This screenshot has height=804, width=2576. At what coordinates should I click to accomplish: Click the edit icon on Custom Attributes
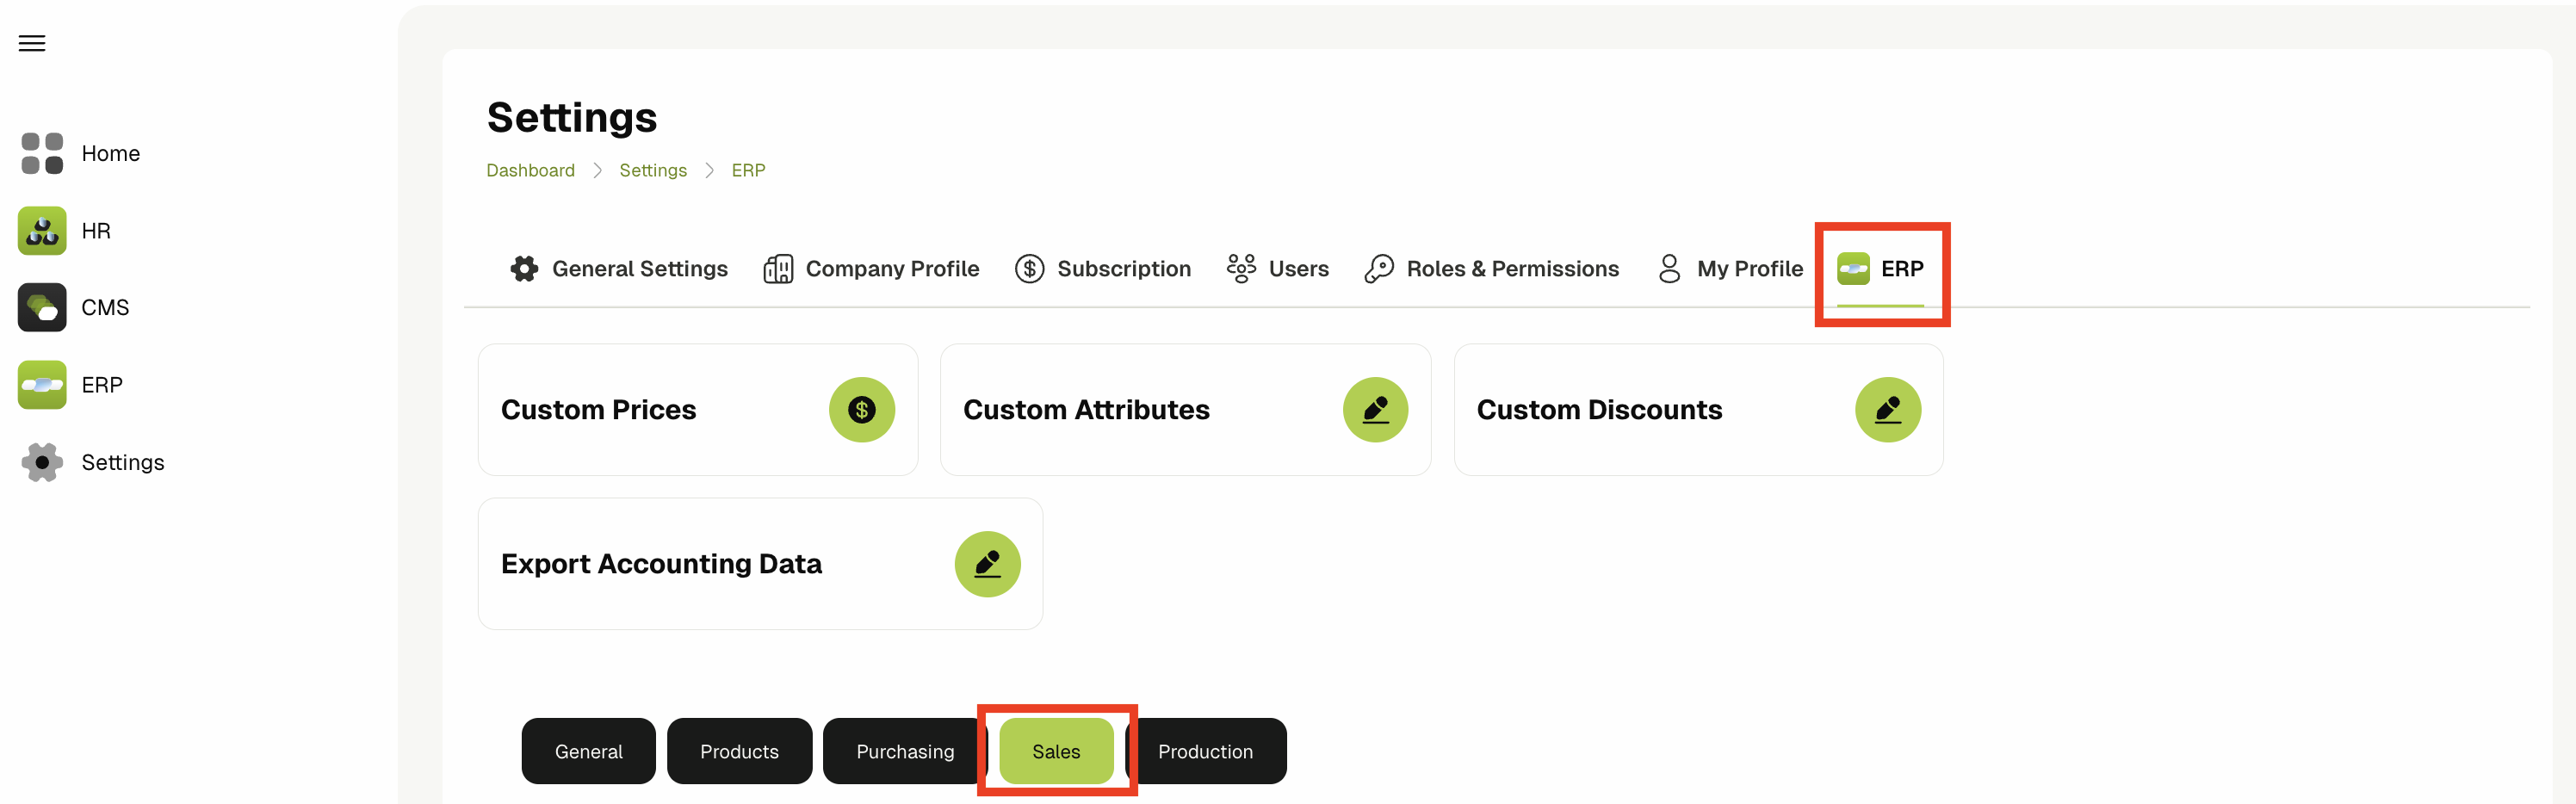(1375, 410)
